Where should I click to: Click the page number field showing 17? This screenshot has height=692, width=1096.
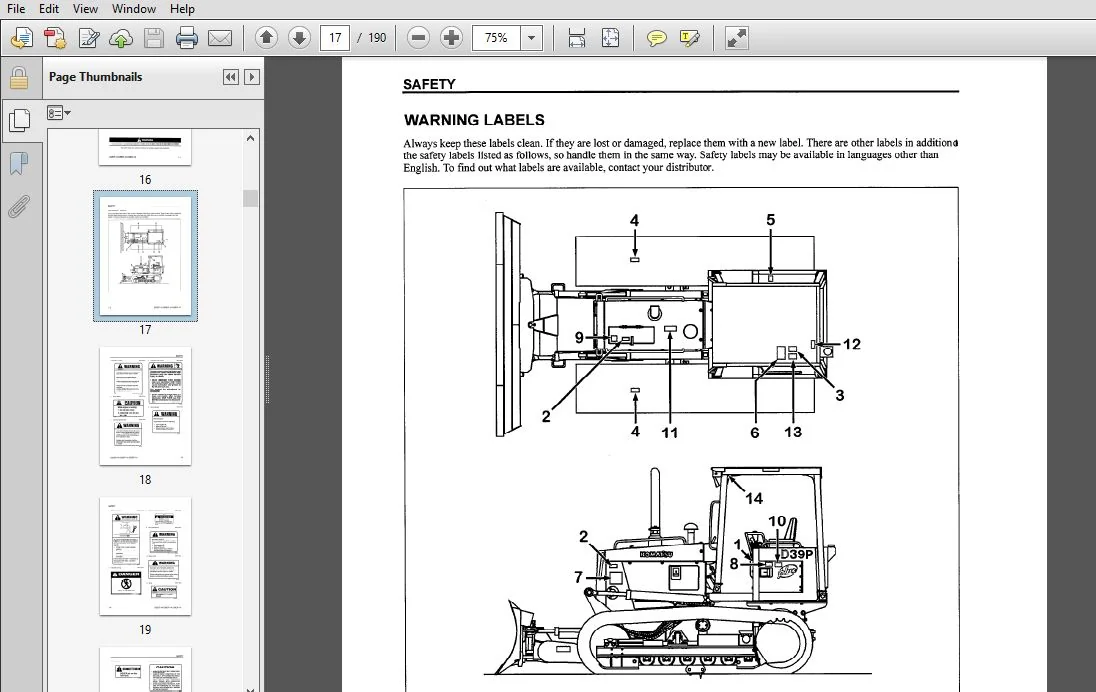[335, 38]
